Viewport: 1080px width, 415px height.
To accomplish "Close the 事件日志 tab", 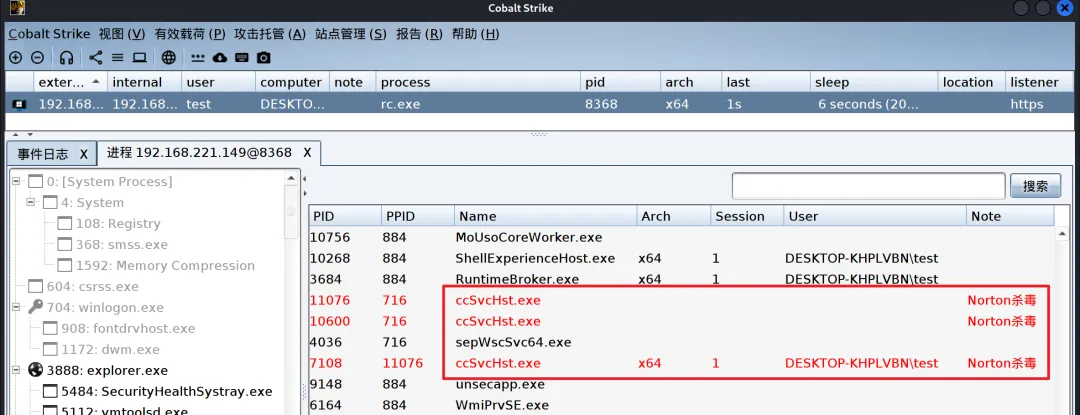I will [x=83, y=153].
